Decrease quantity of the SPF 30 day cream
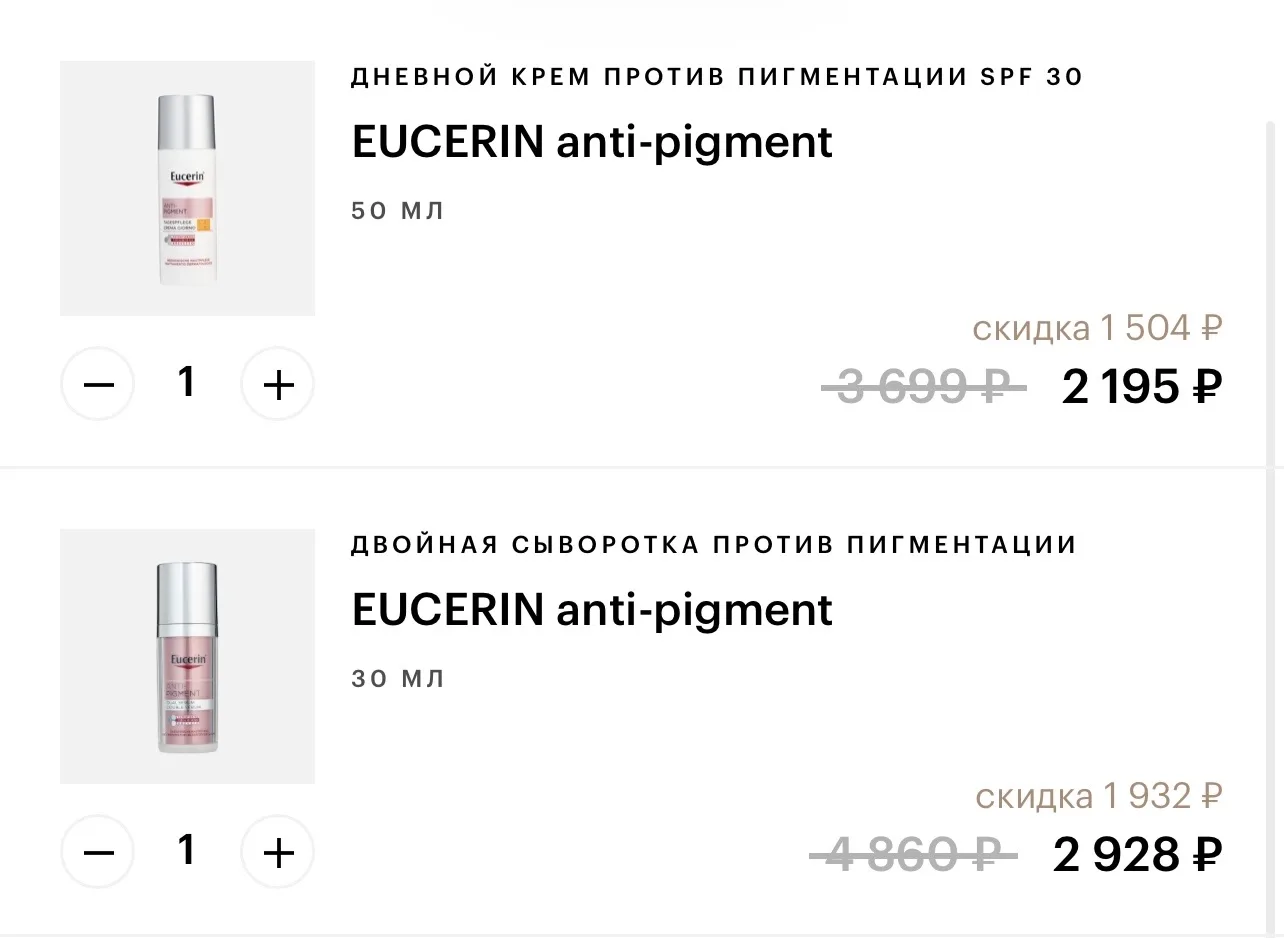Viewport: 1284px width, 938px height. [x=98, y=384]
